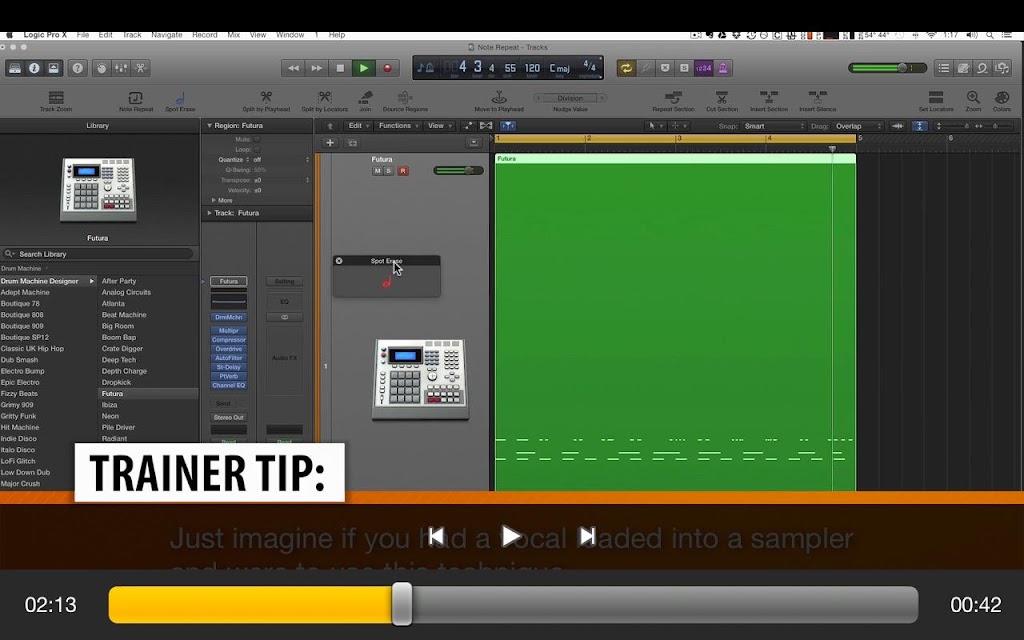Toggle the region Loop checkbox
Screen dimensions: 1024x640
click(257, 150)
